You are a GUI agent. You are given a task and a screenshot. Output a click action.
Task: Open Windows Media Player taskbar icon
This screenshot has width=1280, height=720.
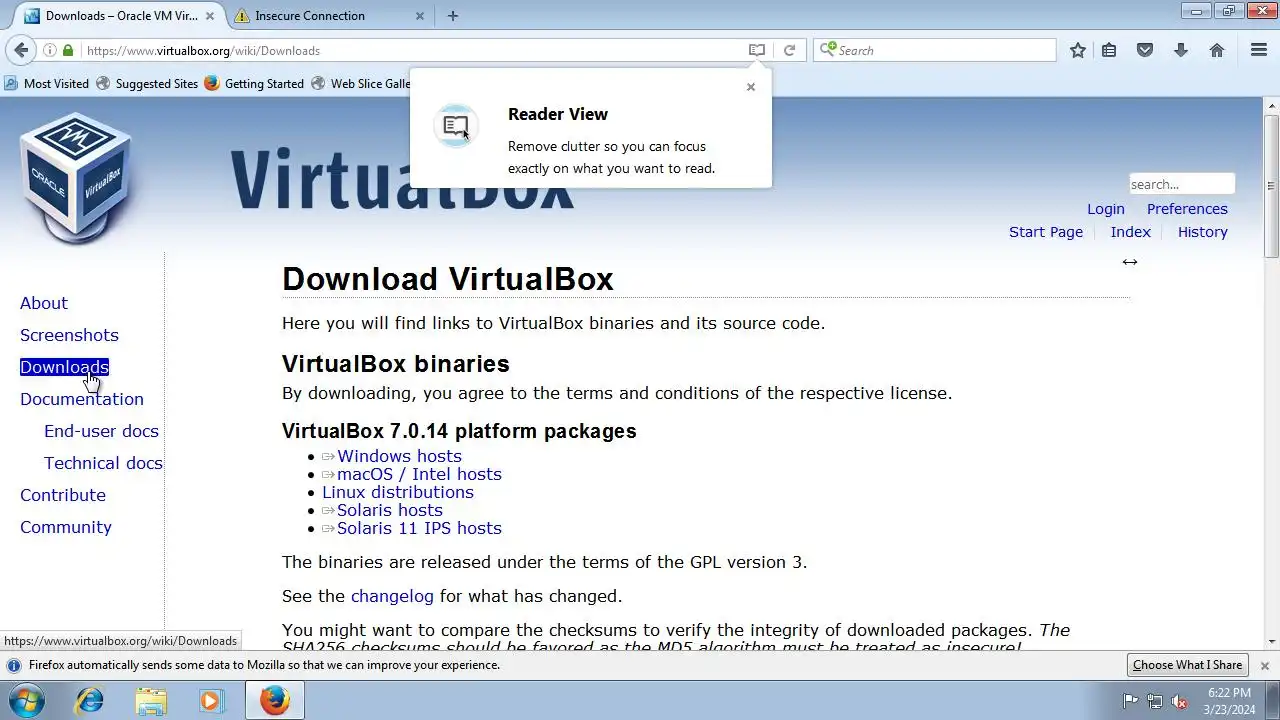pyautogui.click(x=211, y=701)
